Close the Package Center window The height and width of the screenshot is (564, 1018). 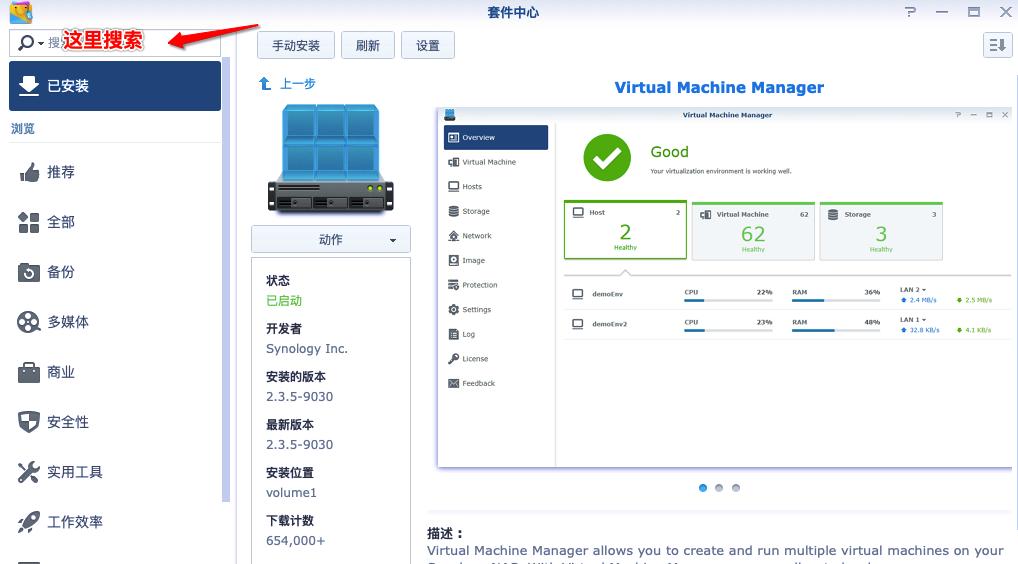[x=1005, y=12]
